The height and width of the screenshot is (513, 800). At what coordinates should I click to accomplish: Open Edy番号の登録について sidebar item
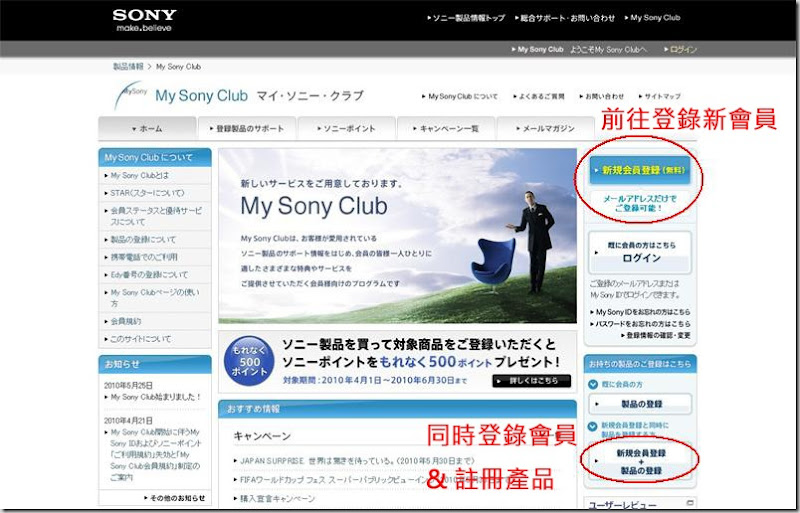[155, 275]
